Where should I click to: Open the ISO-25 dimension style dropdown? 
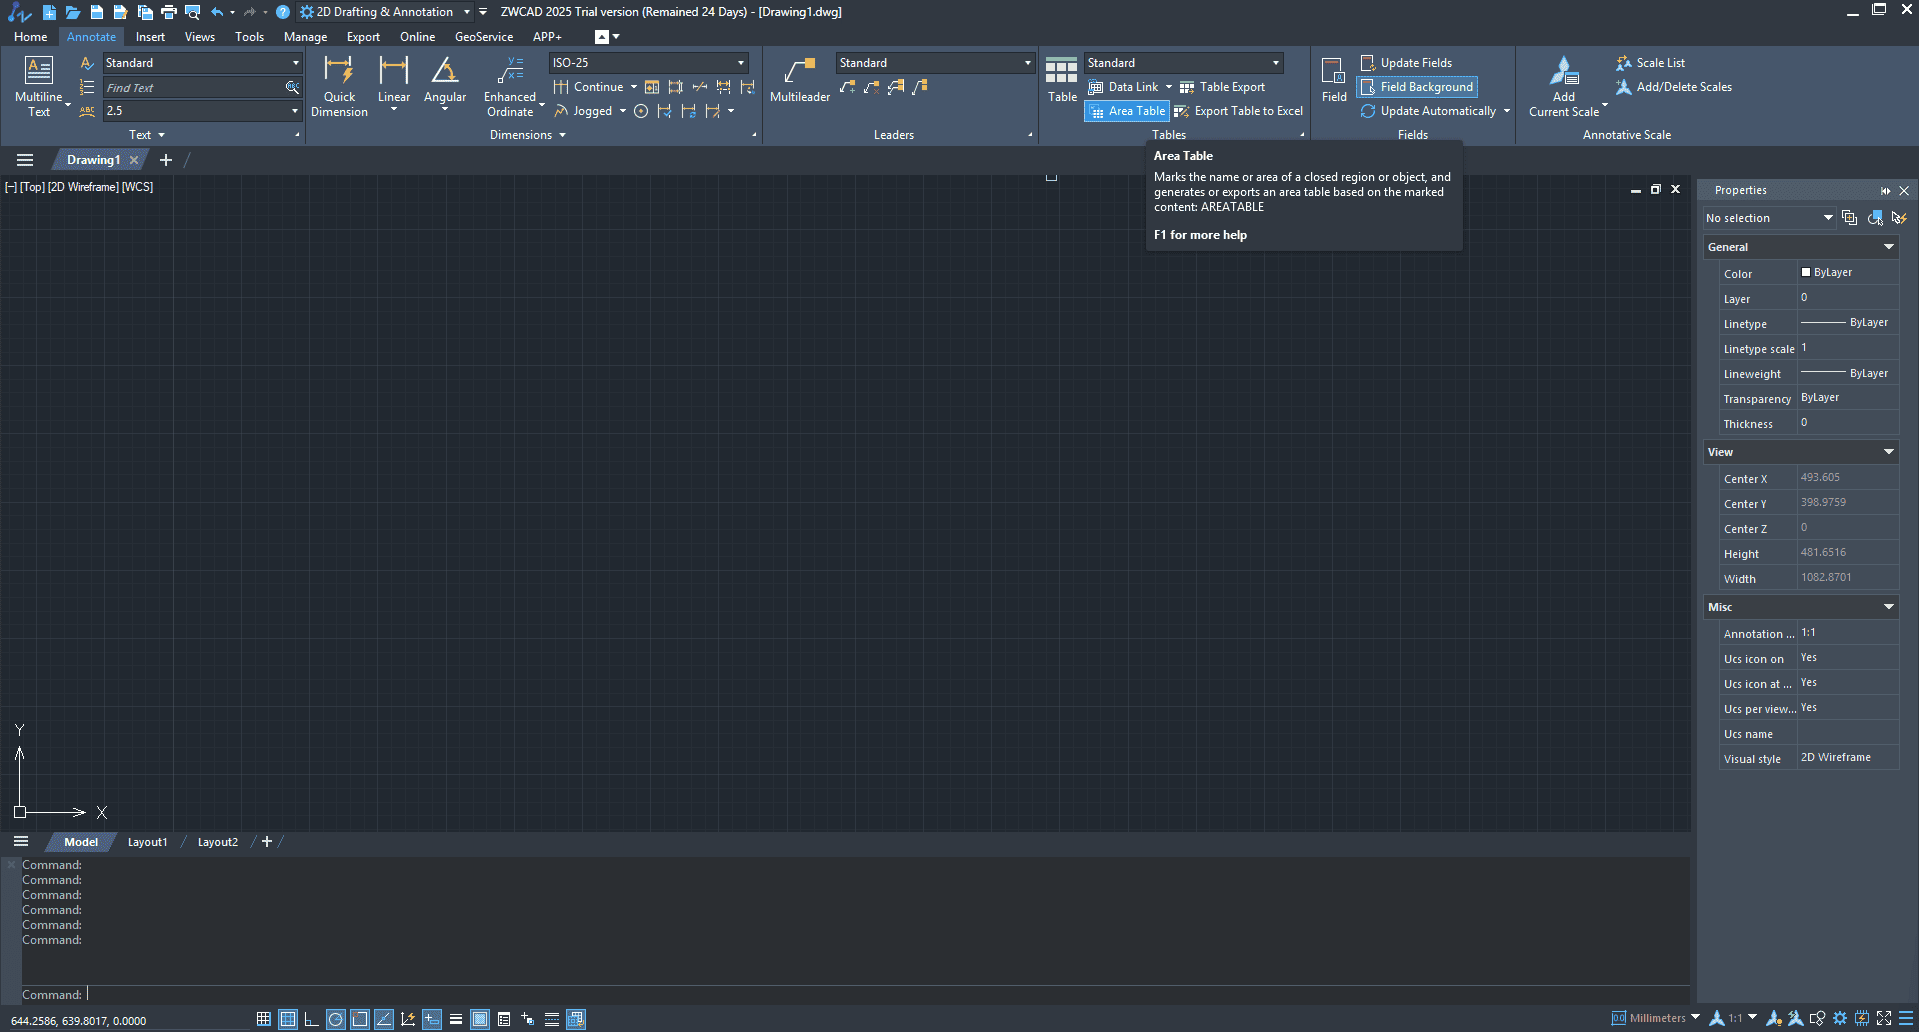[648, 63]
